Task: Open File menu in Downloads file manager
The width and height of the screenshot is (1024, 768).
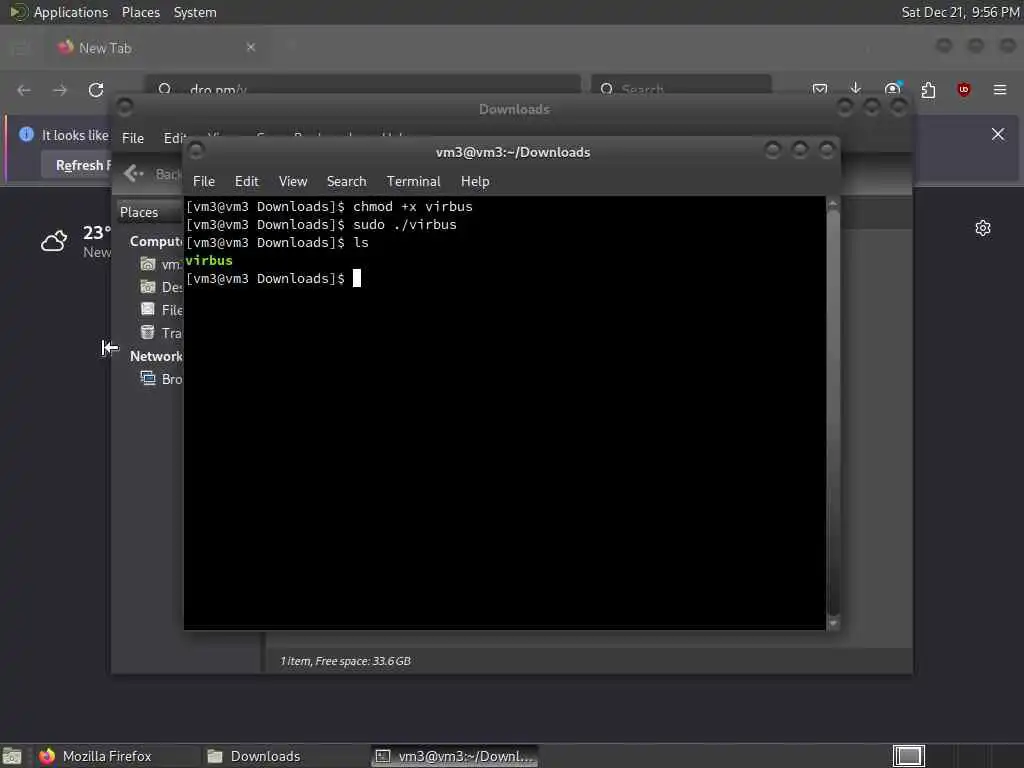Action: (x=133, y=138)
